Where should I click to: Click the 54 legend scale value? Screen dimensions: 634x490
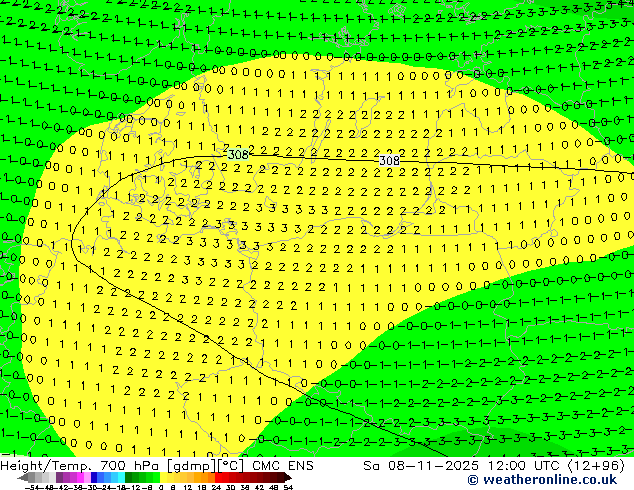(288, 487)
